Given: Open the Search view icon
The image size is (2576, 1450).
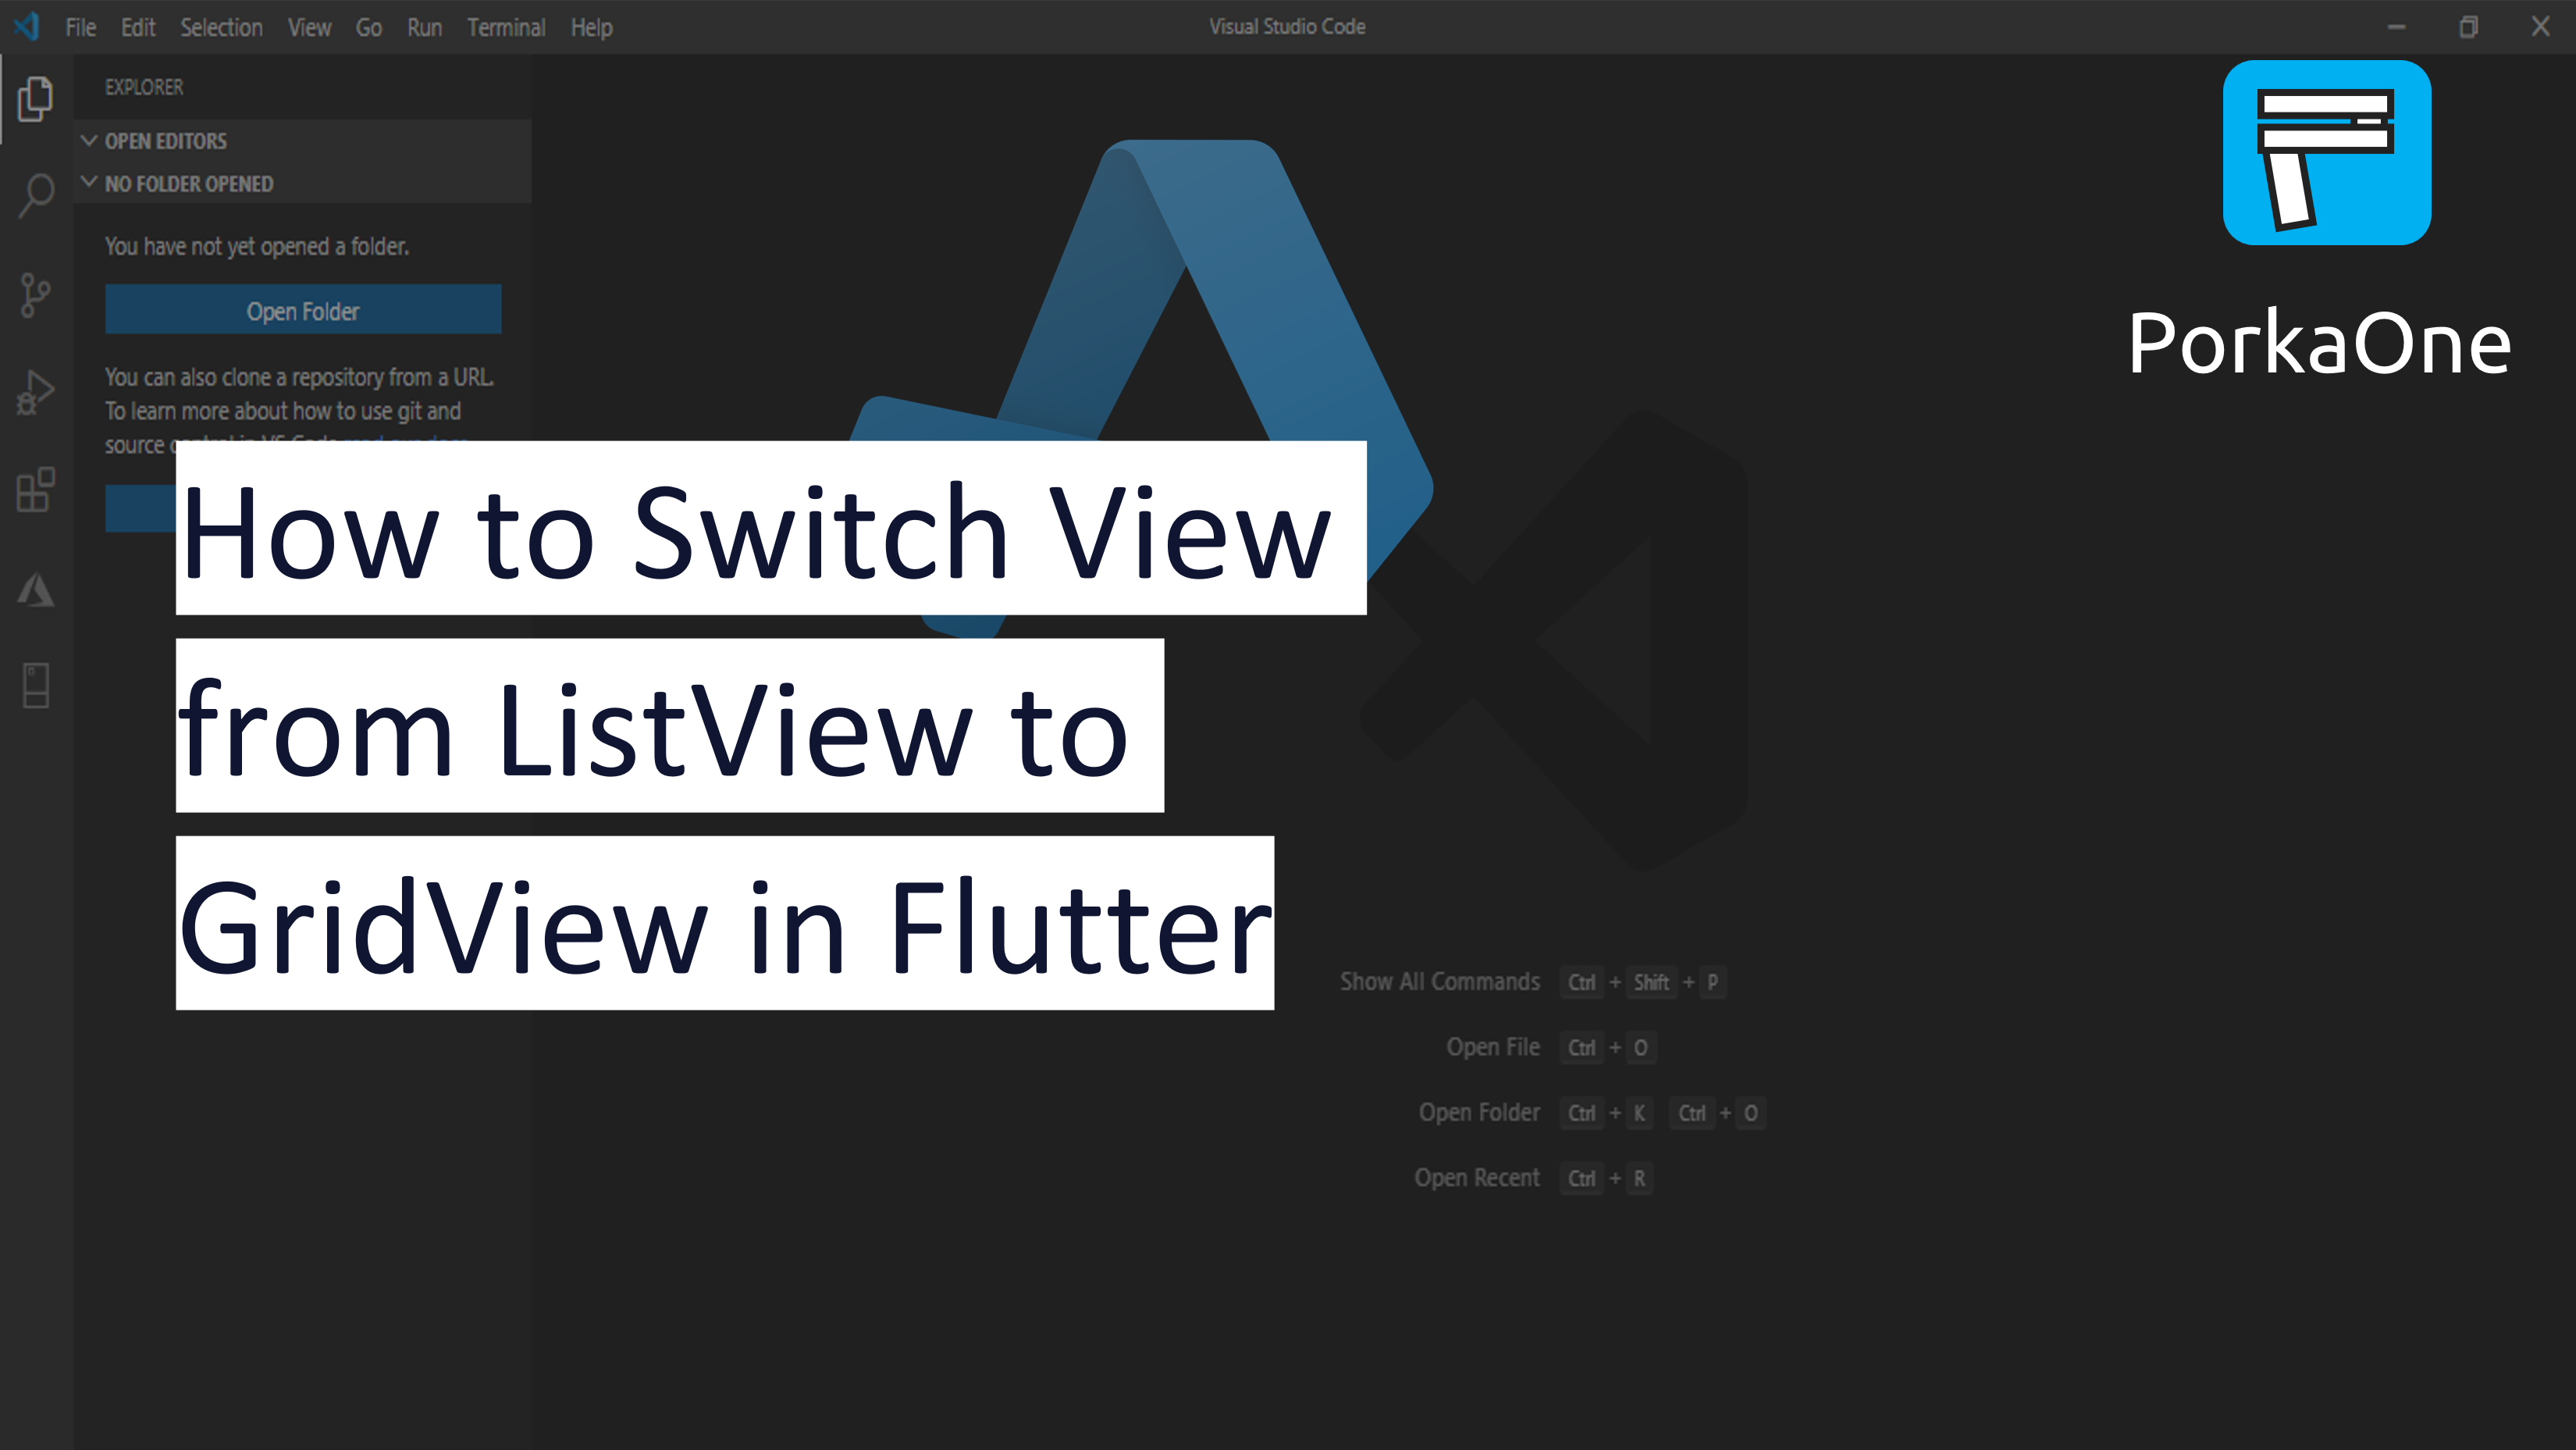Looking at the screenshot, I should [36, 196].
